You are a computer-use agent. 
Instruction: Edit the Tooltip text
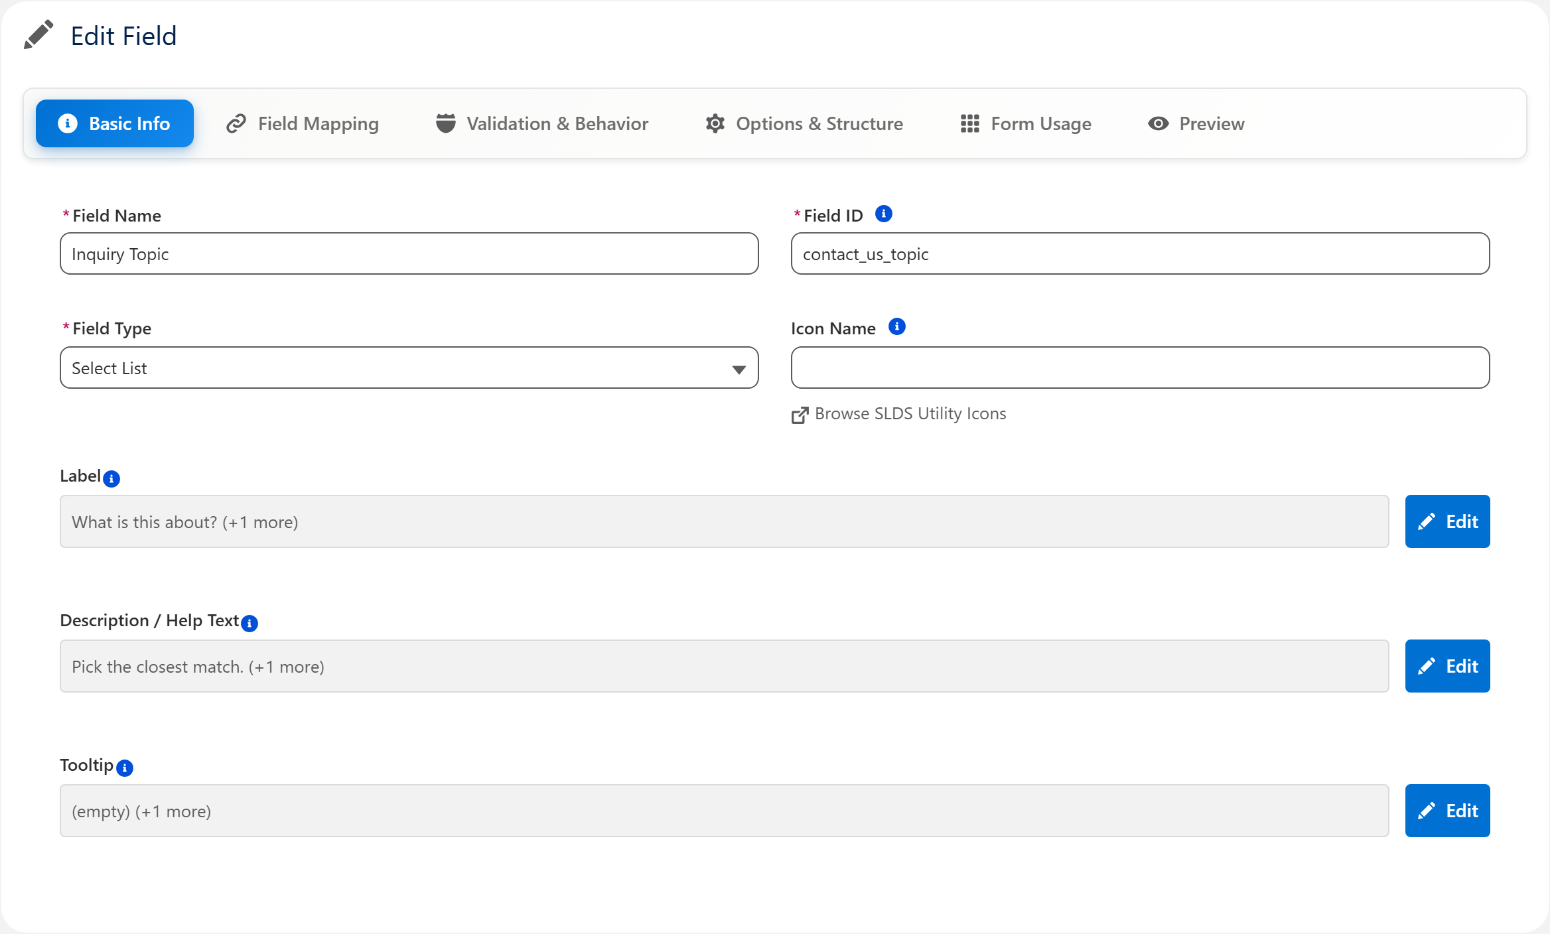(x=1447, y=811)
